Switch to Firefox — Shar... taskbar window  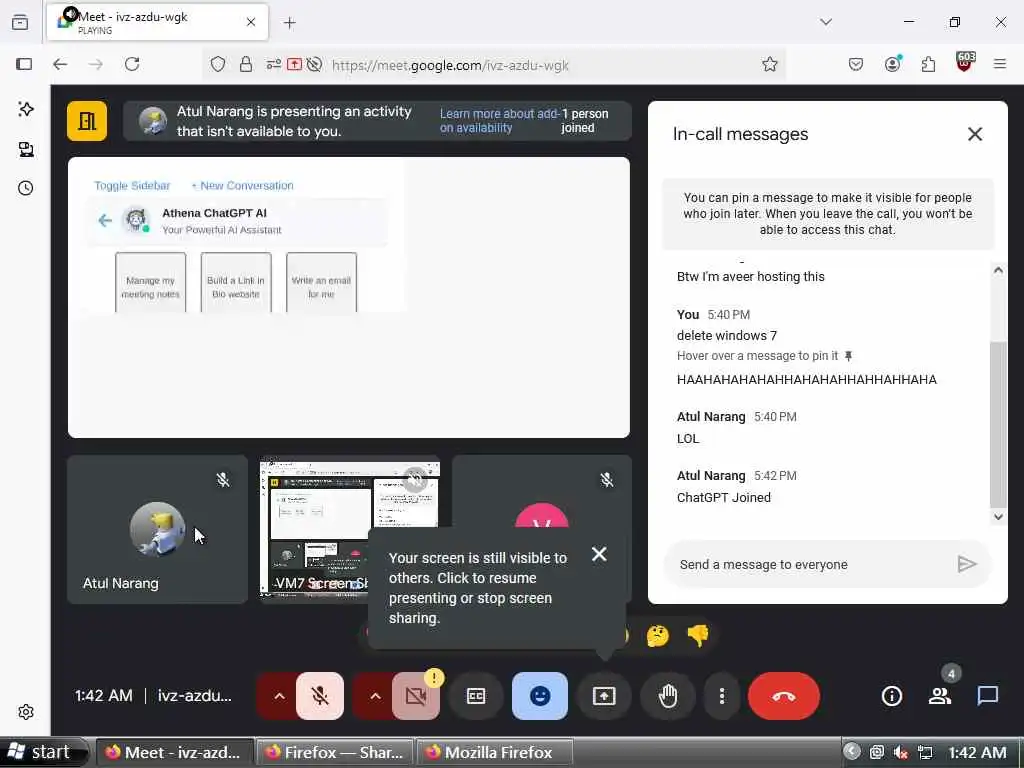pos(335,752)
